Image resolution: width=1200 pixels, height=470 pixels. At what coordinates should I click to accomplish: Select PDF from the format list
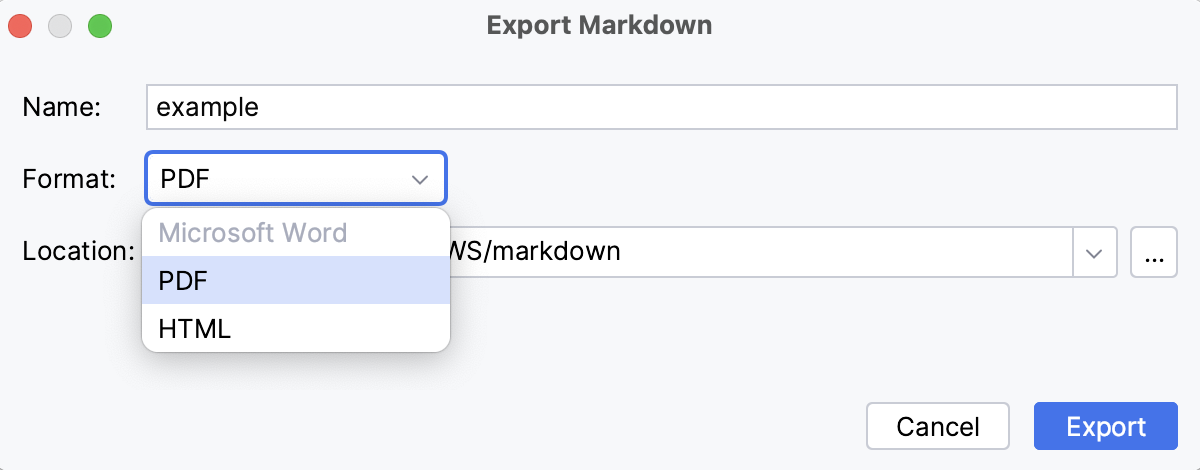tap(183, 281)
